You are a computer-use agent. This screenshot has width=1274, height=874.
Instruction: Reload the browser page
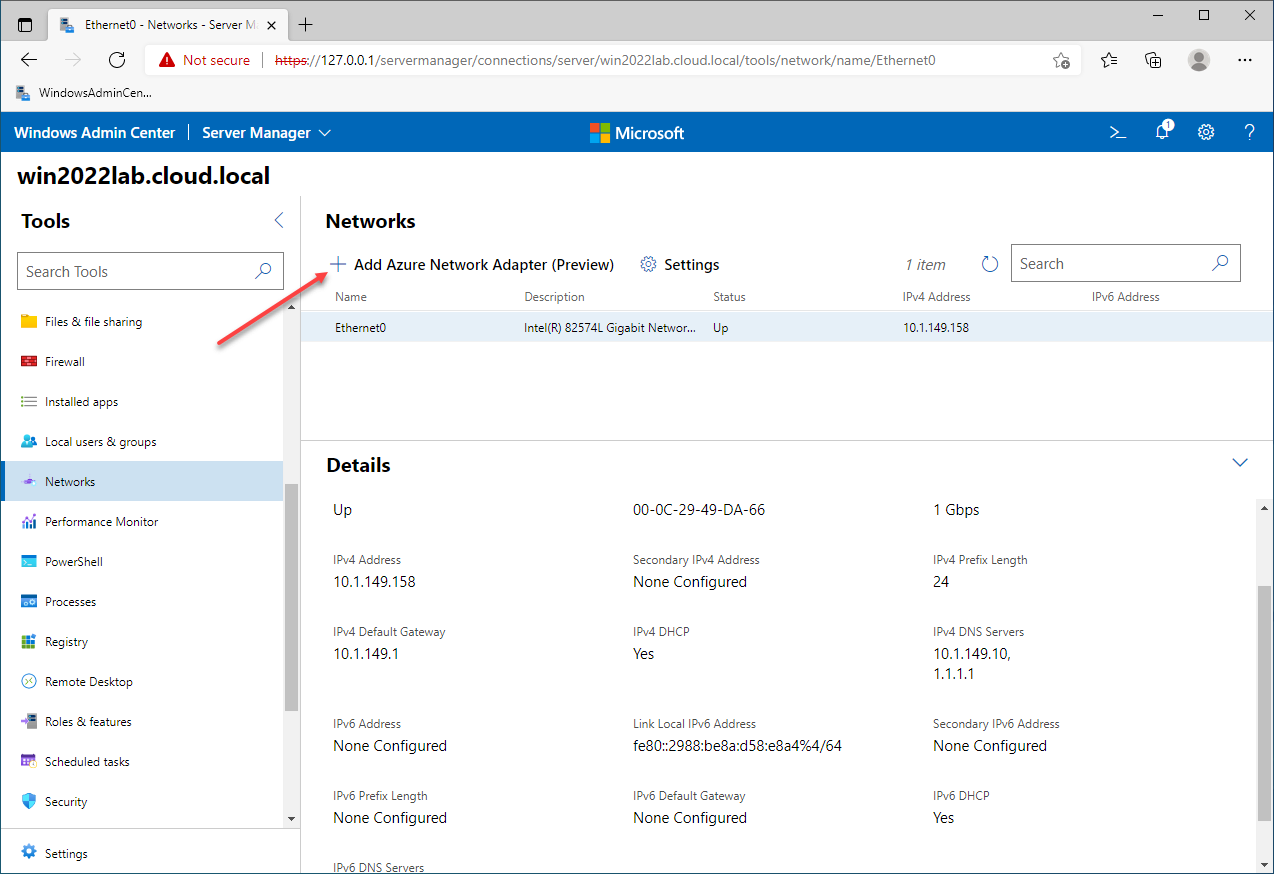coord(117,60)
